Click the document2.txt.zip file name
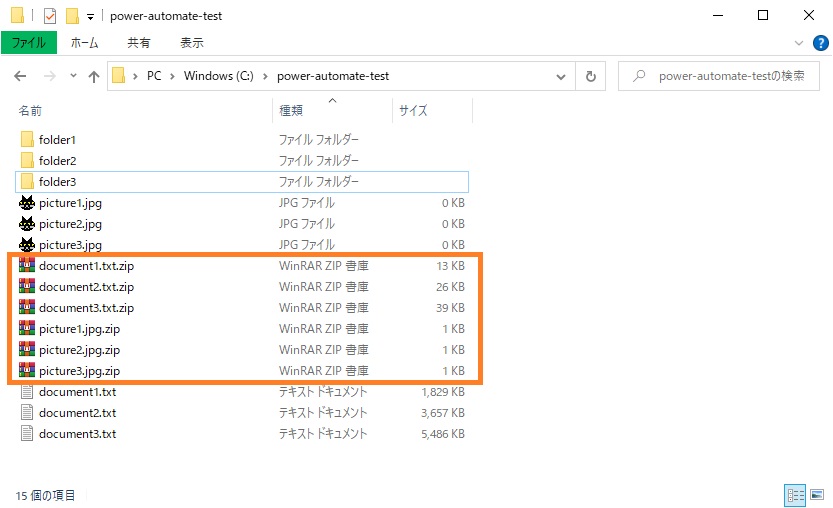This screenshot has width=833, height=508. coord(86,287)
